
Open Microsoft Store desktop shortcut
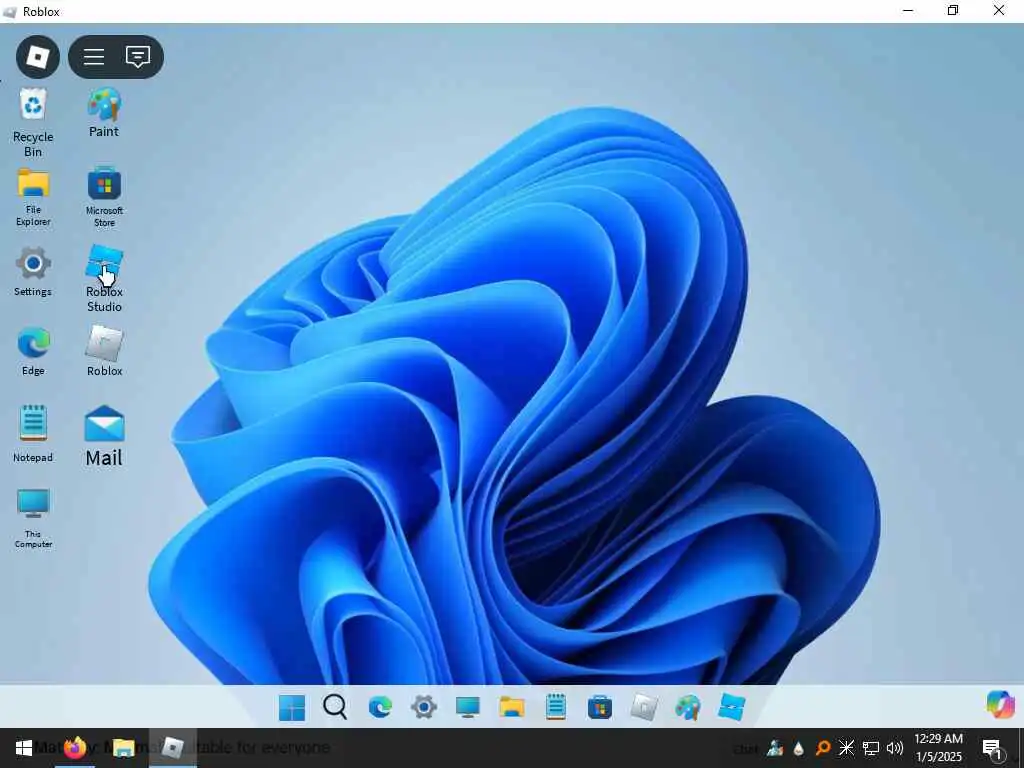(x=104, y=197)
